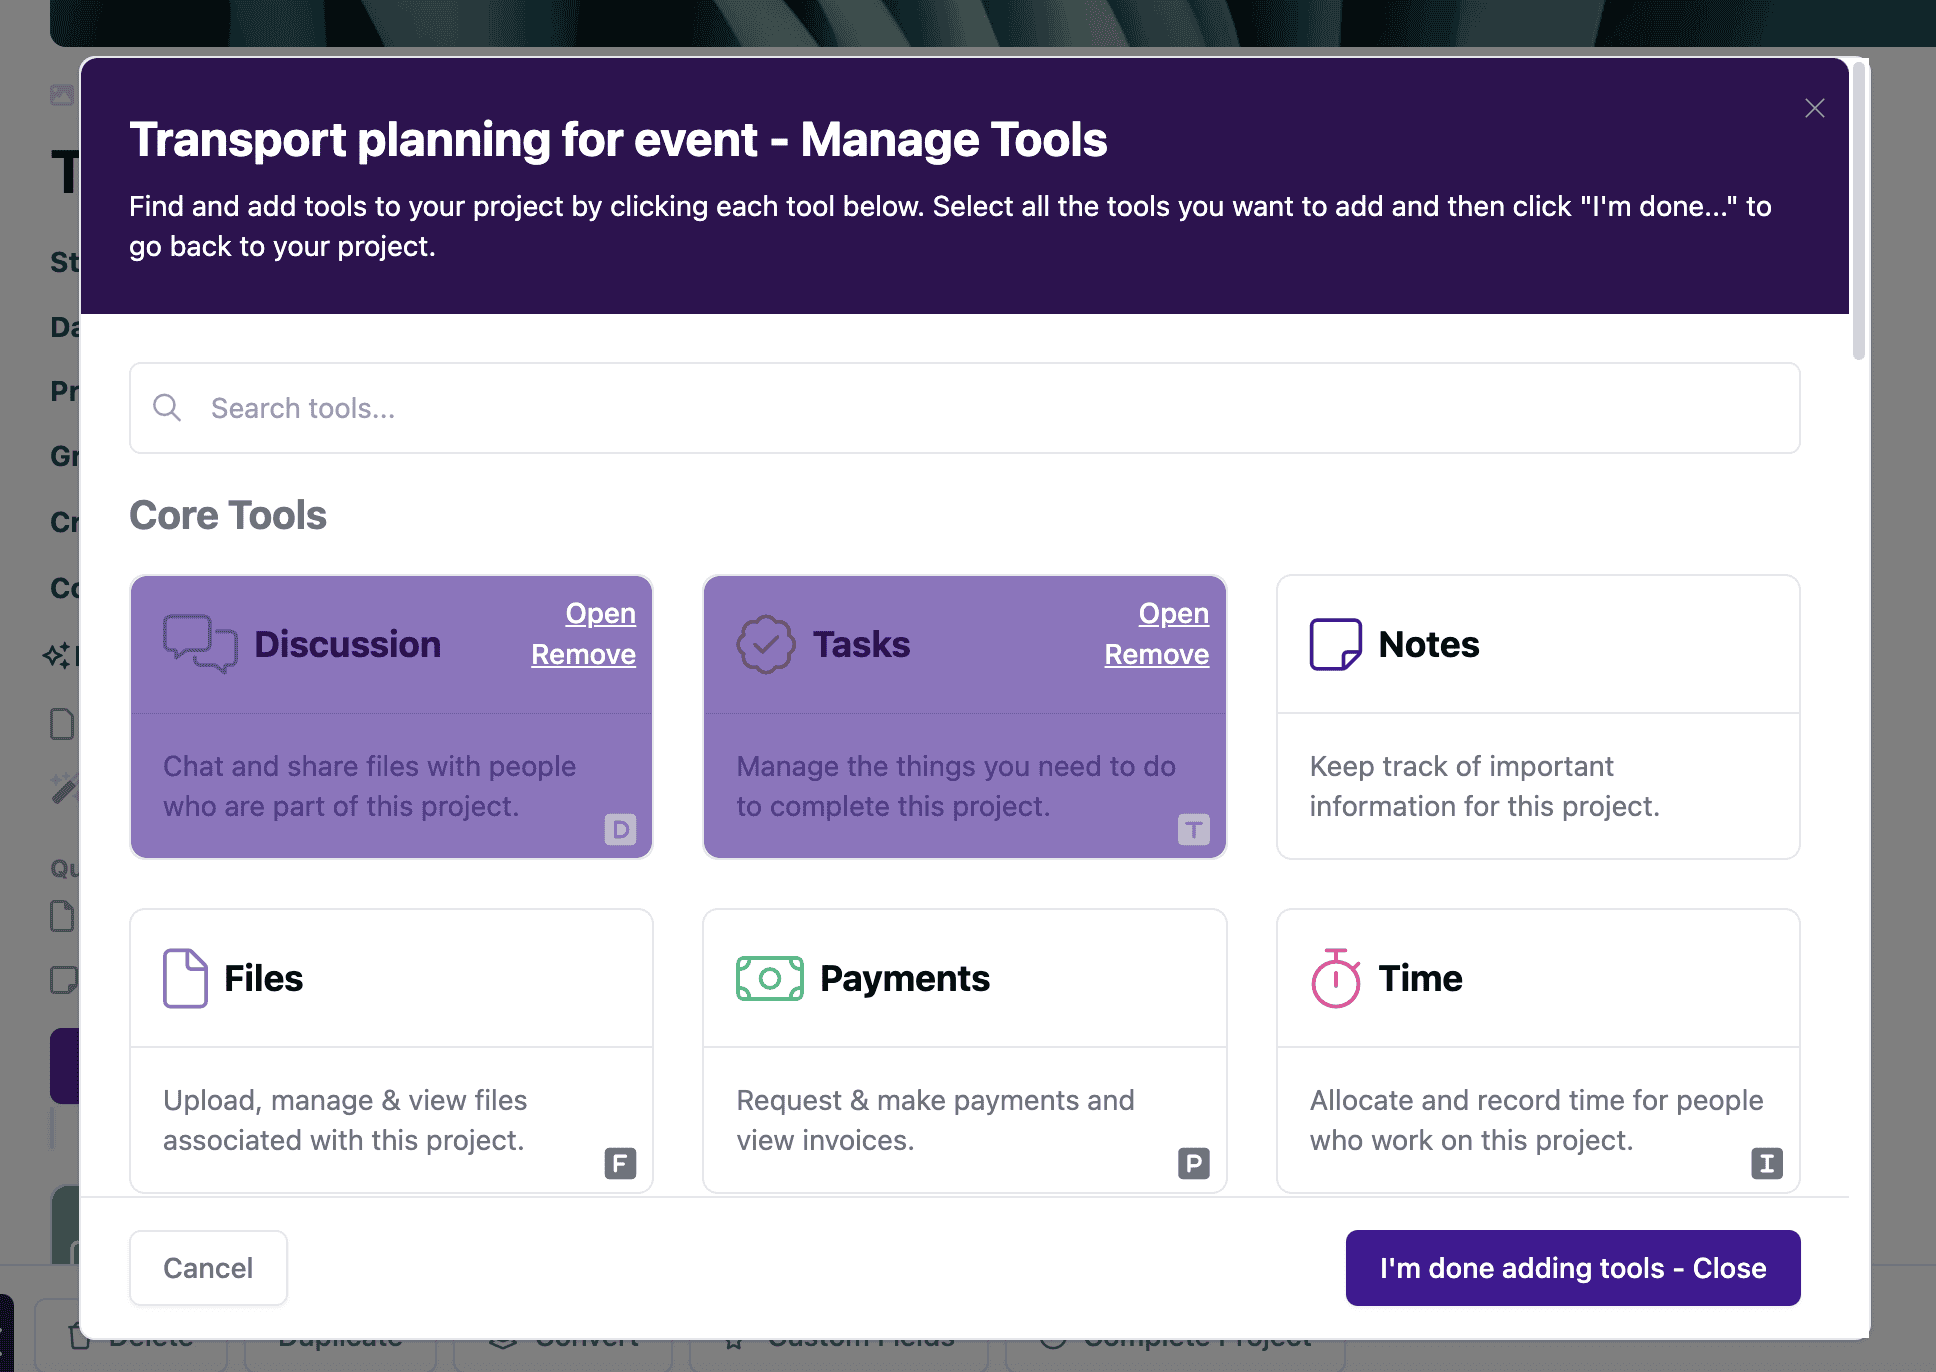Click the T shortcut badge on Tasks
The image size is (1936, 1372).
[1193, 829]
